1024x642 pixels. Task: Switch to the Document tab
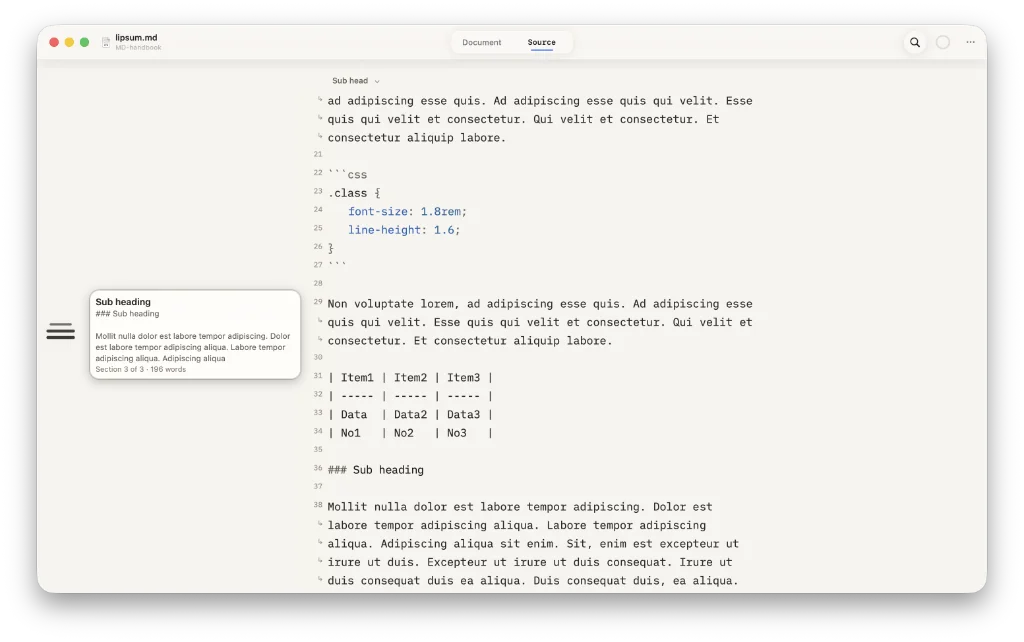click(x=481, y=42)
